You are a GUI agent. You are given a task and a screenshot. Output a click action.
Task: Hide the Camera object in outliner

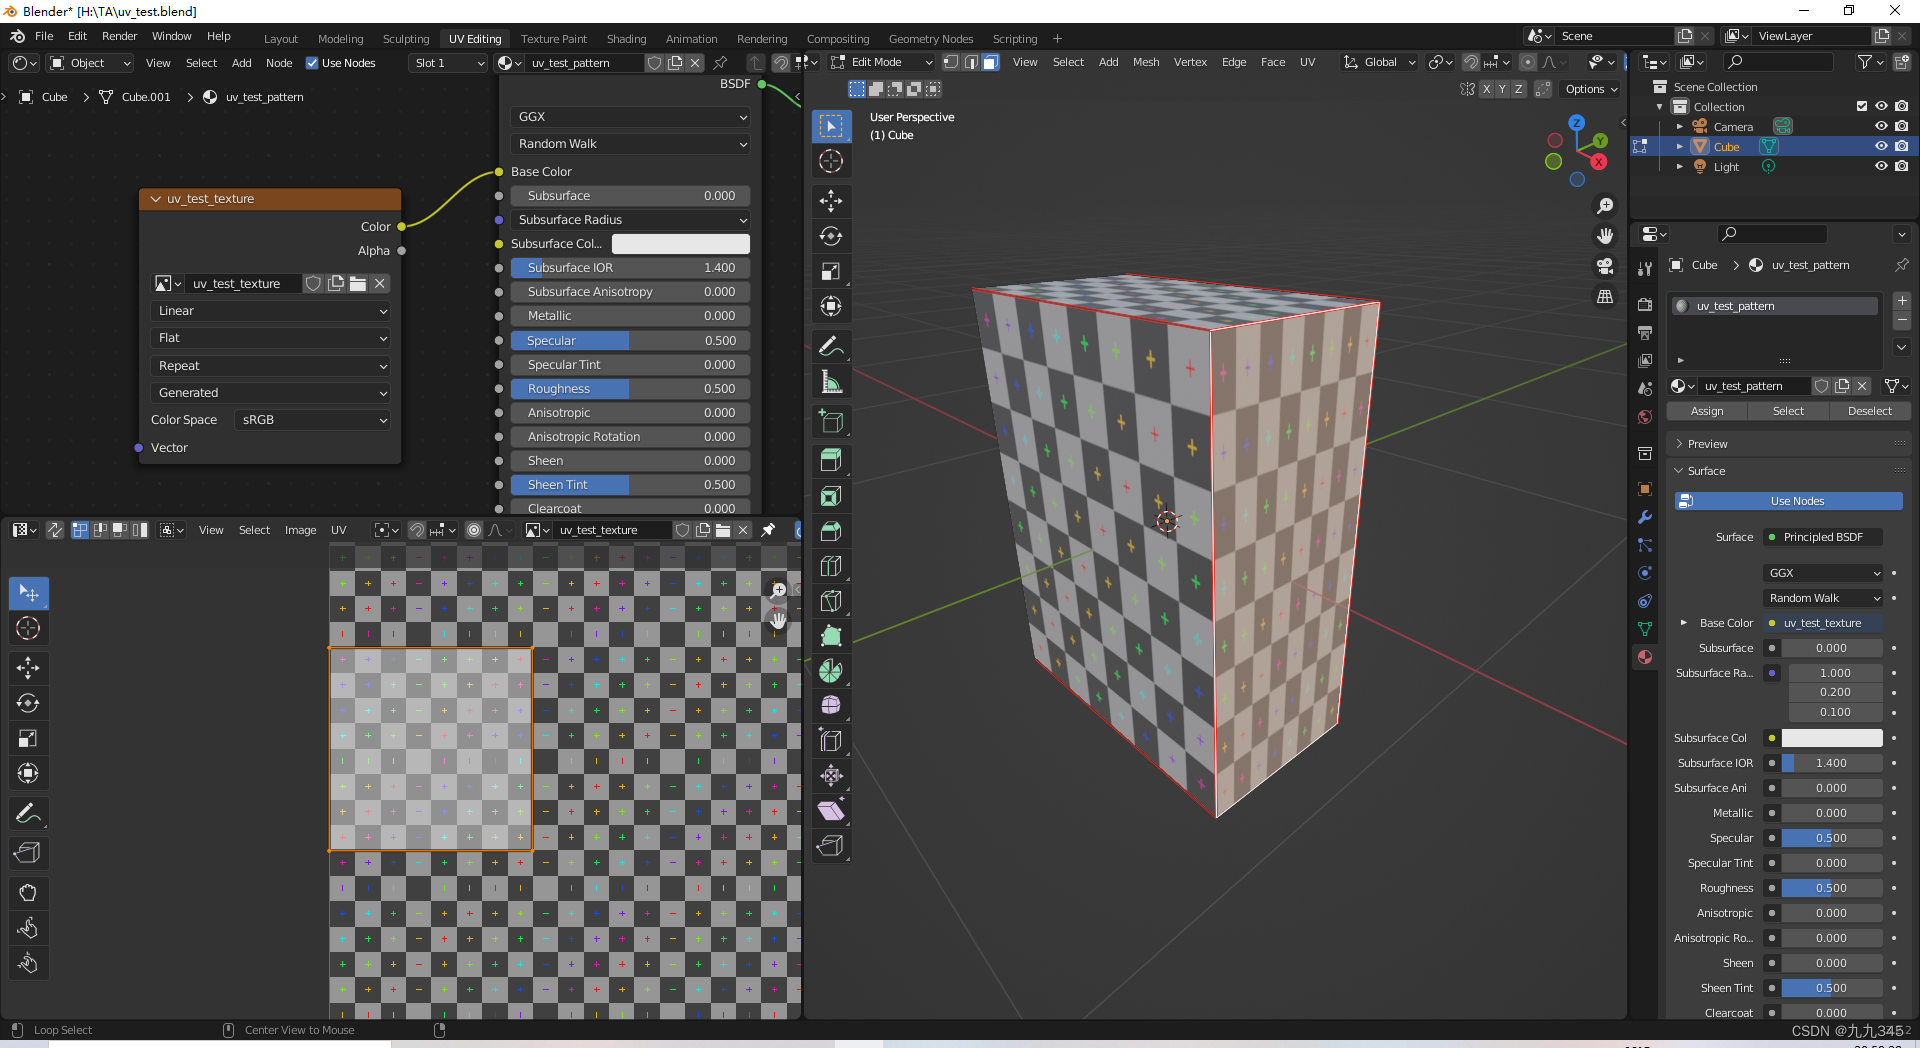1881,127
